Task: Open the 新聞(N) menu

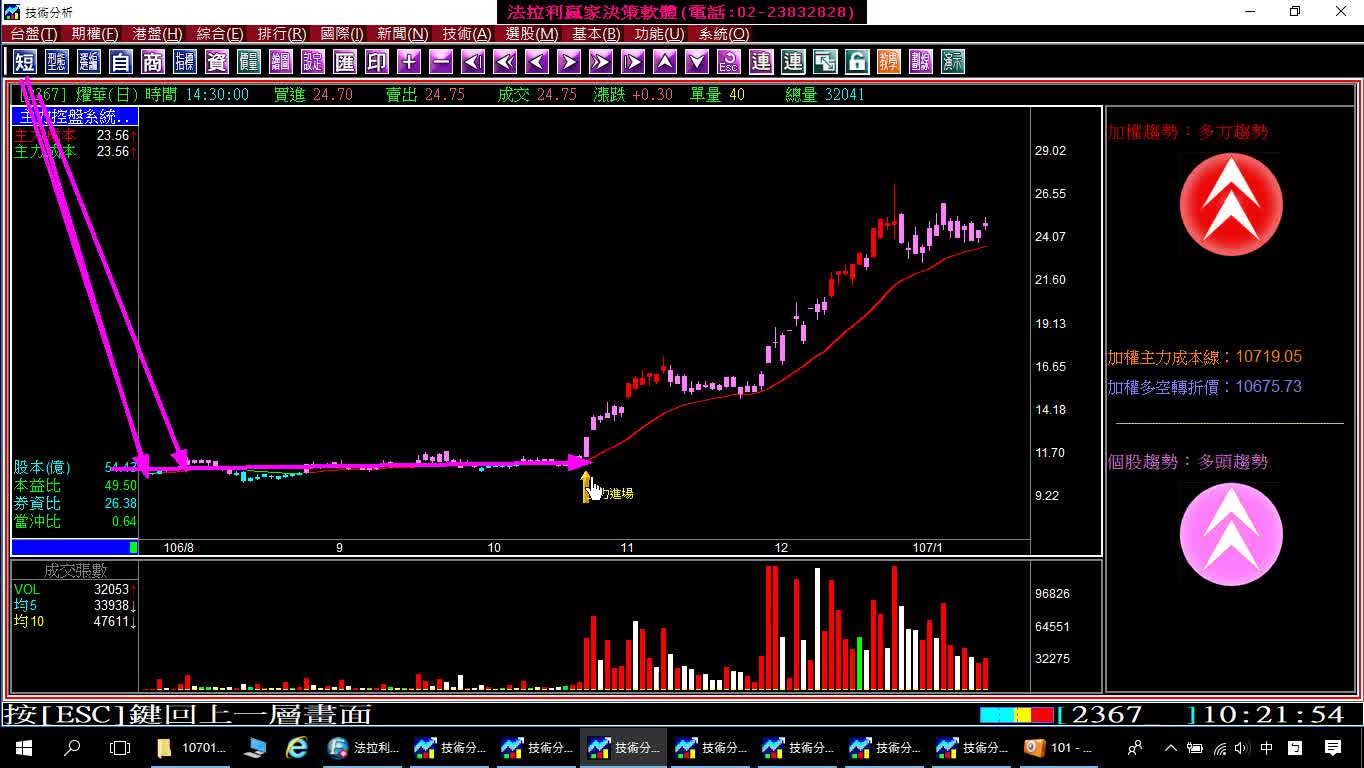Action: 403,34
